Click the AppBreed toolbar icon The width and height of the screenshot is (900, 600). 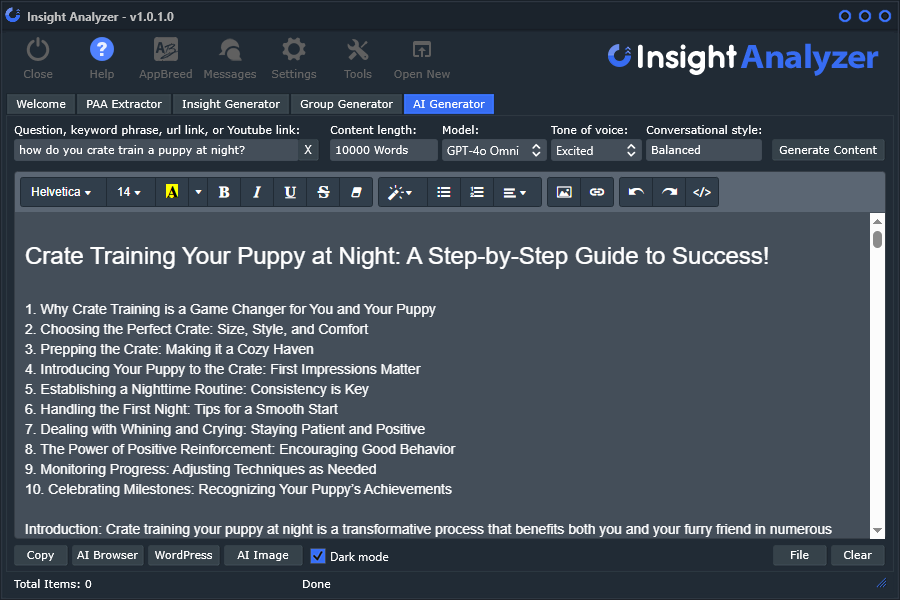coord(166,58)
